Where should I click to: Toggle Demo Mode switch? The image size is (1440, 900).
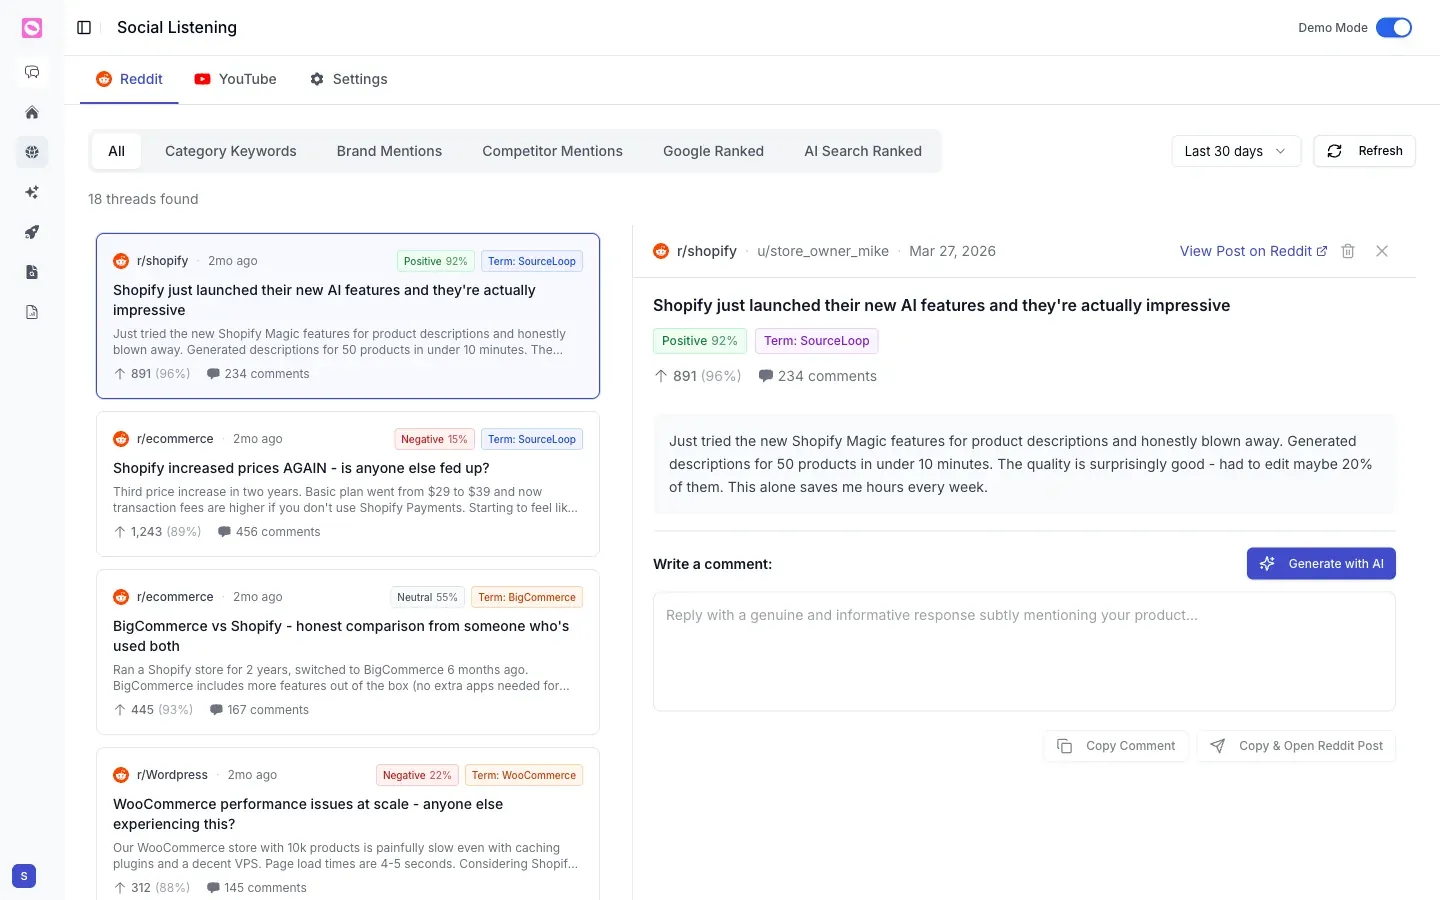[1394, 28]
